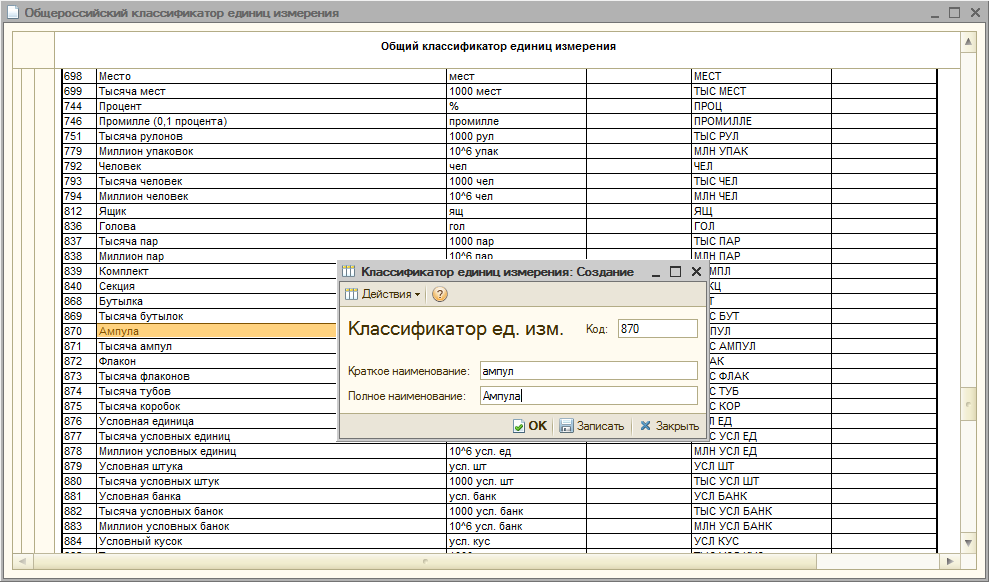Expand the Действия dropdown menu

[383, 294]
